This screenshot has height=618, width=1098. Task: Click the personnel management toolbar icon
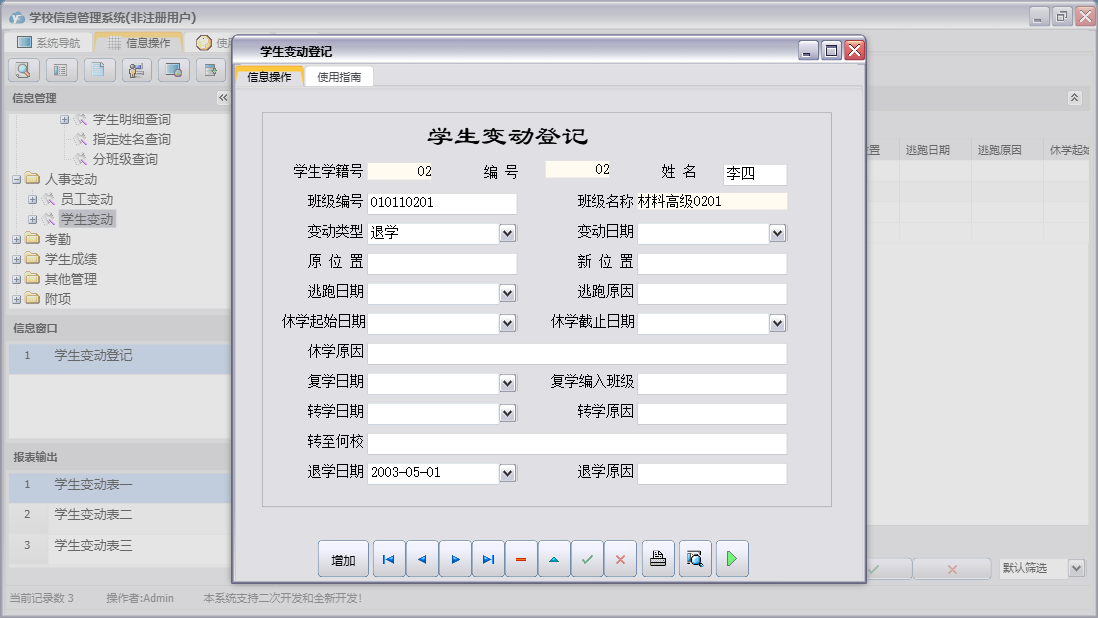[x=135, y=70]
